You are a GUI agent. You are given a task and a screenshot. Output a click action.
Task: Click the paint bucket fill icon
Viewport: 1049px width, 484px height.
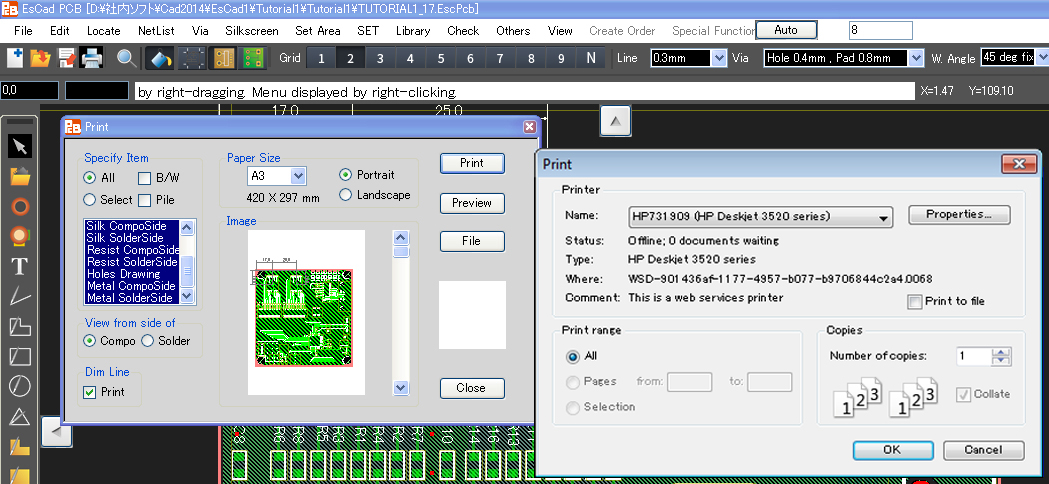tap(161, 58)
